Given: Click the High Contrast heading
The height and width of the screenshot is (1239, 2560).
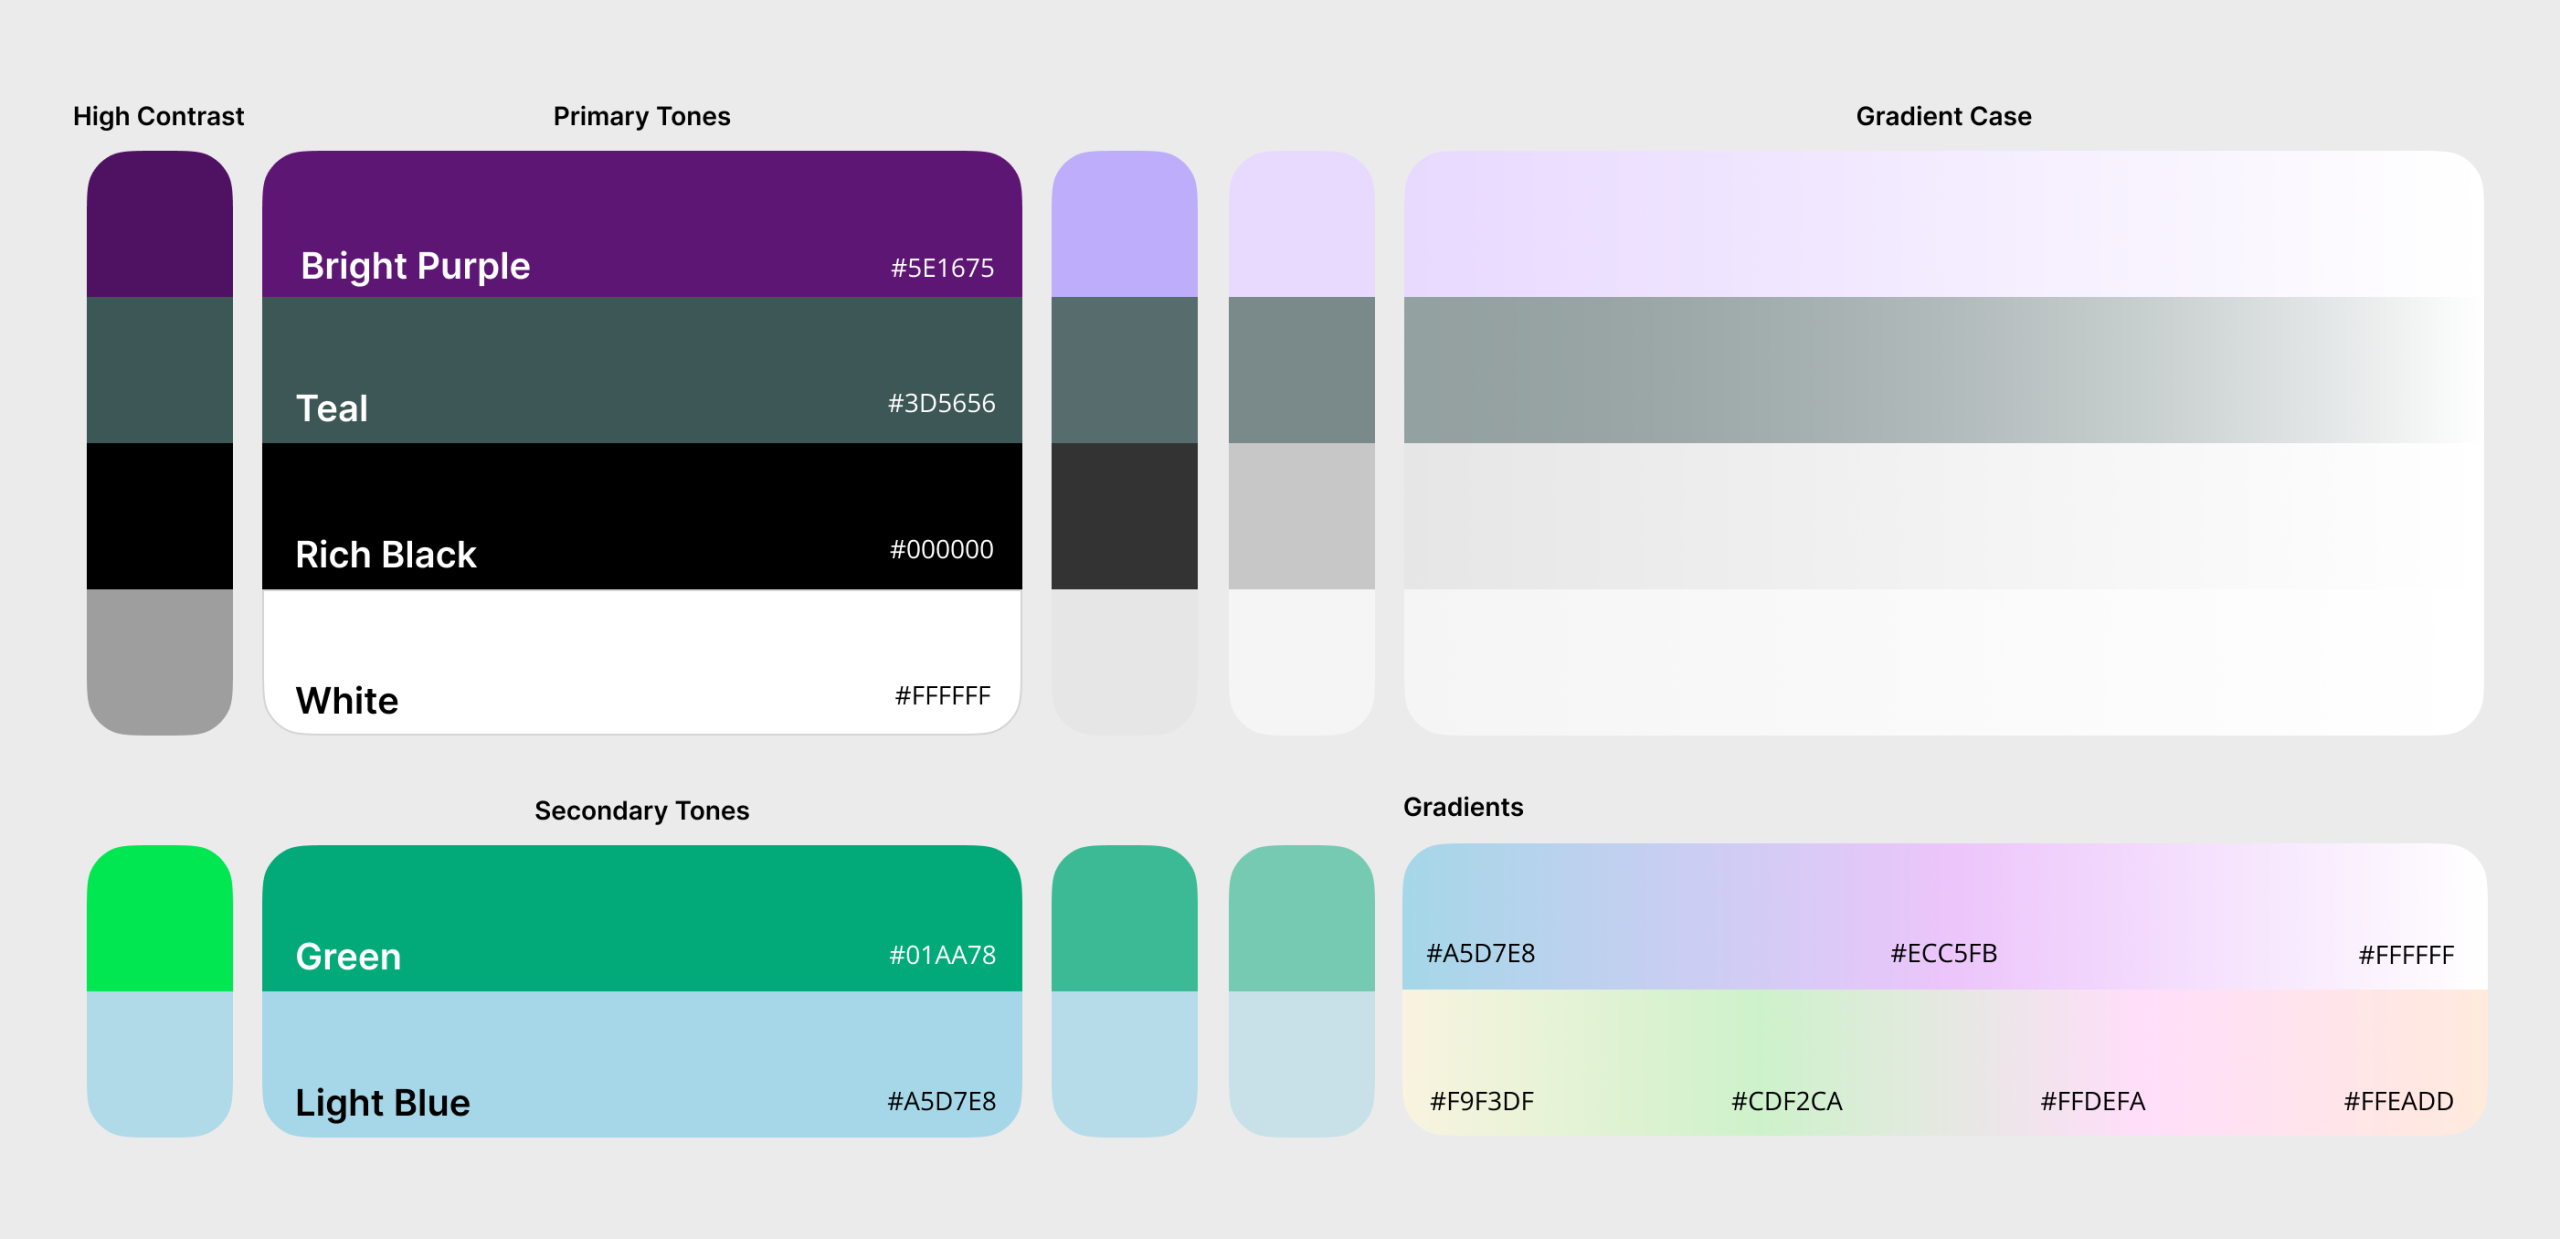Looking at the screenshot, I should (x=158, y=116).
